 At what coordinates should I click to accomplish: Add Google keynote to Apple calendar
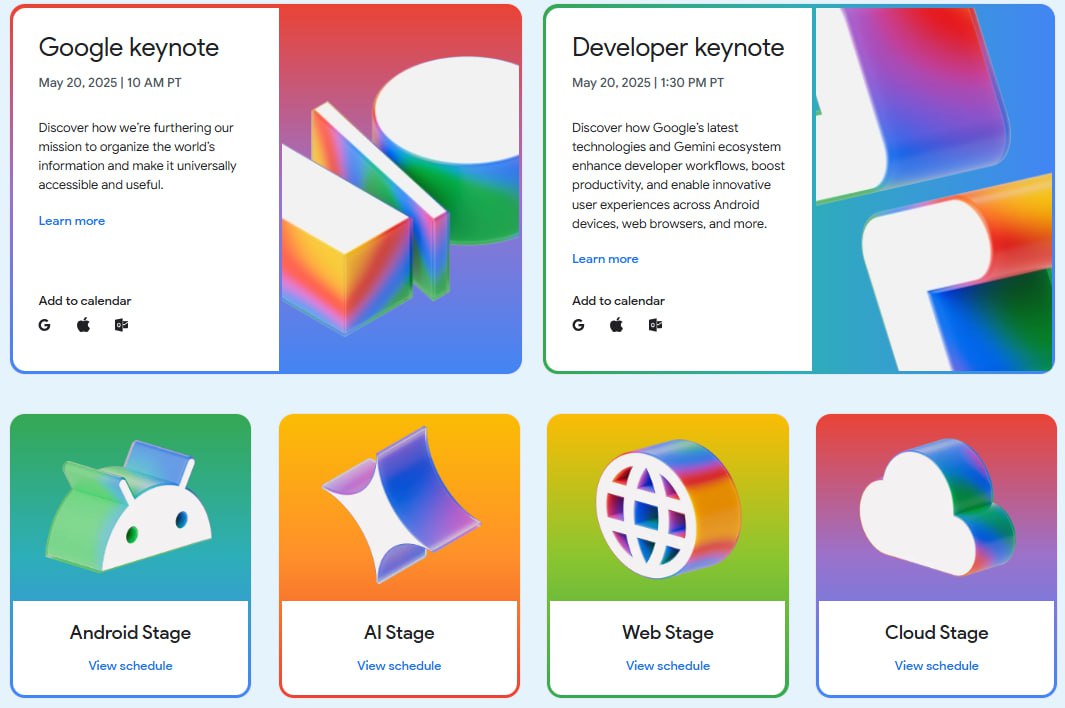pyautogui.click(x=83, y=325)
